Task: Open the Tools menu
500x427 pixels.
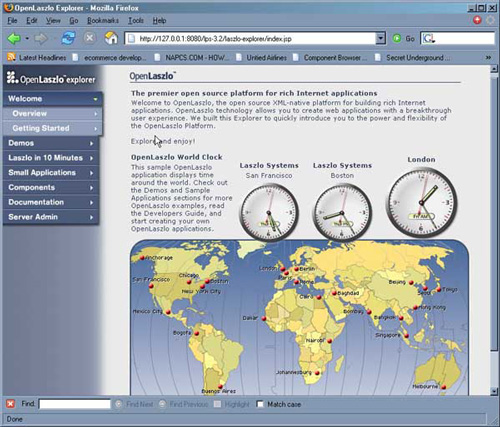Action: pyautogui.click(x=136, y=21)
